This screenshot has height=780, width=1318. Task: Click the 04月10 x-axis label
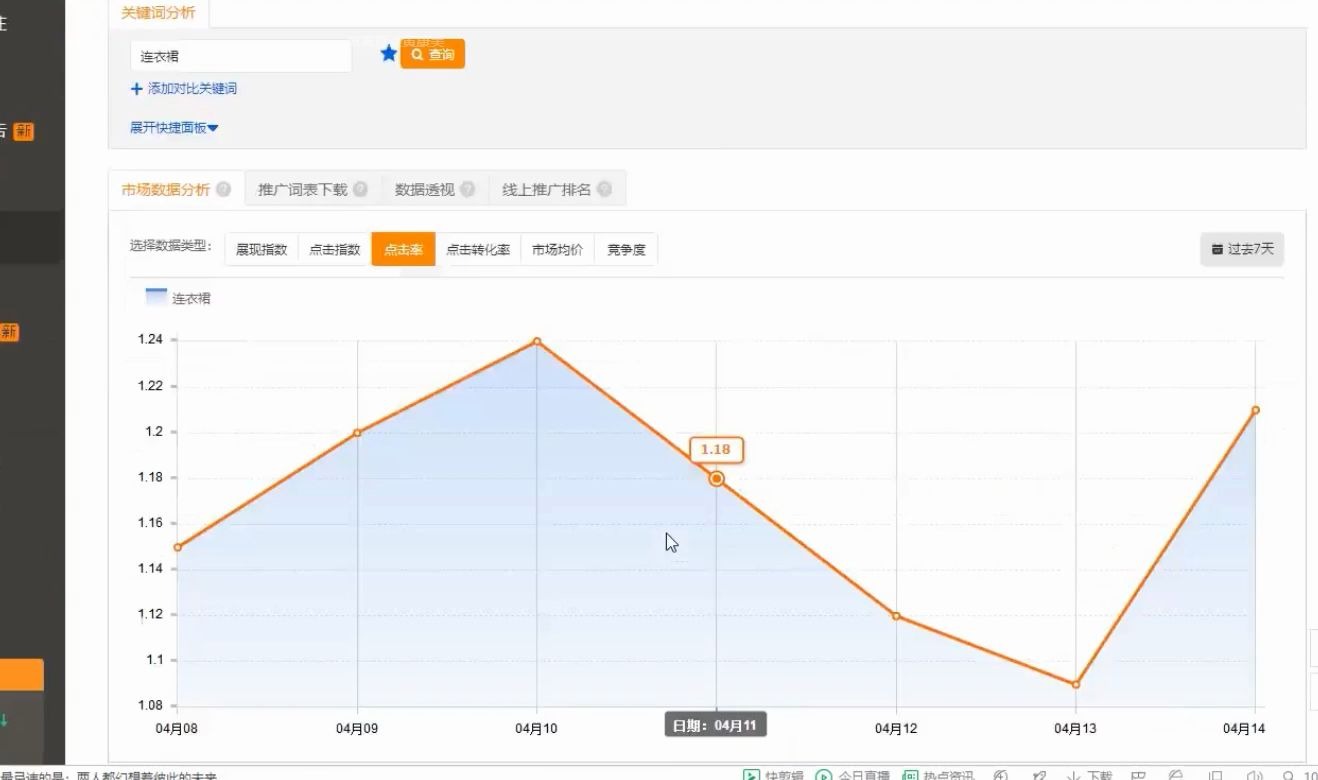pyautogui.click(x=536, y=728)
